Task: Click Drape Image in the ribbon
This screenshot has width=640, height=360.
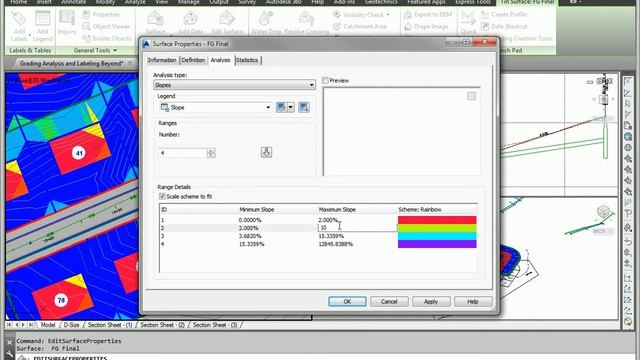Action: pos(426,27)
